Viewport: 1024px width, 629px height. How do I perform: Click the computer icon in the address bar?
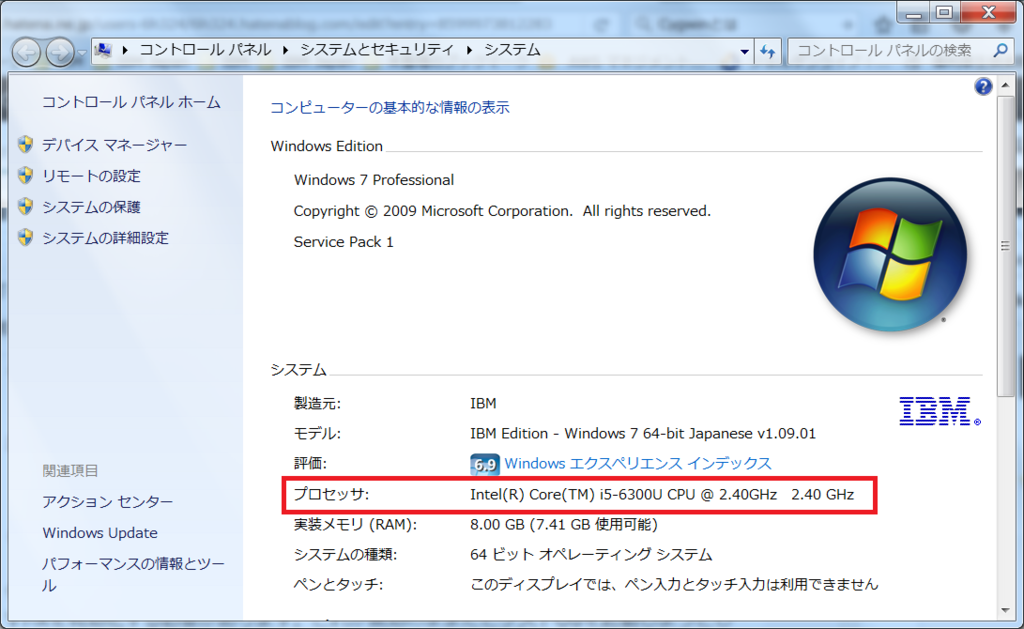coord(103,50)
